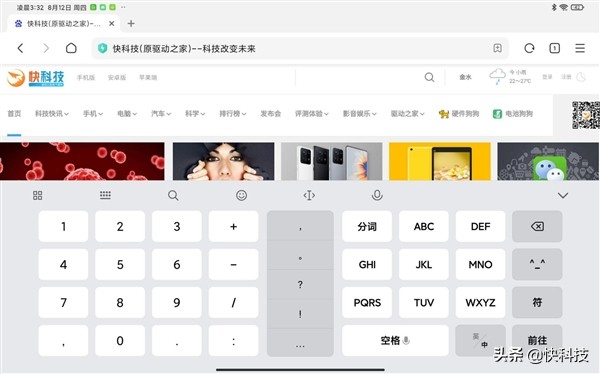Image resolution: width=600 pixels, height=374 pixels.
Task: Tap the question mark in punctuation column
Action: point(300,284)
